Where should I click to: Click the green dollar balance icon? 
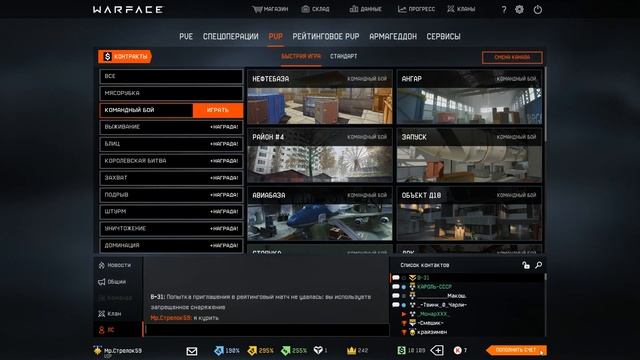pyautogui.click(x=402, y=350)
